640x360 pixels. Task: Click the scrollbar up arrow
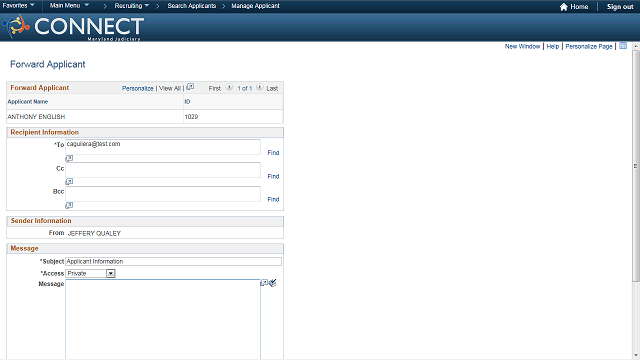pos(636,46)
